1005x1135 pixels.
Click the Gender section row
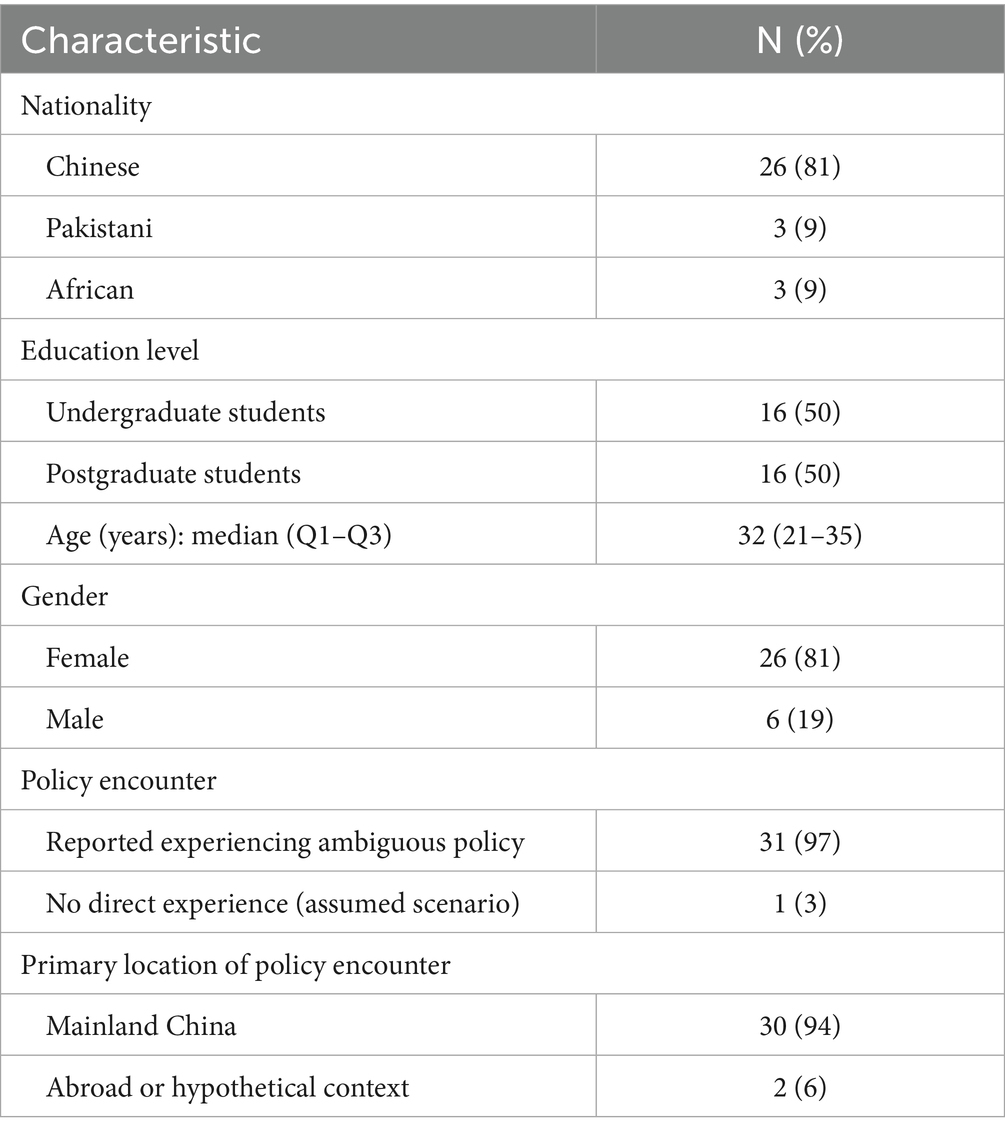pos(64,596)
